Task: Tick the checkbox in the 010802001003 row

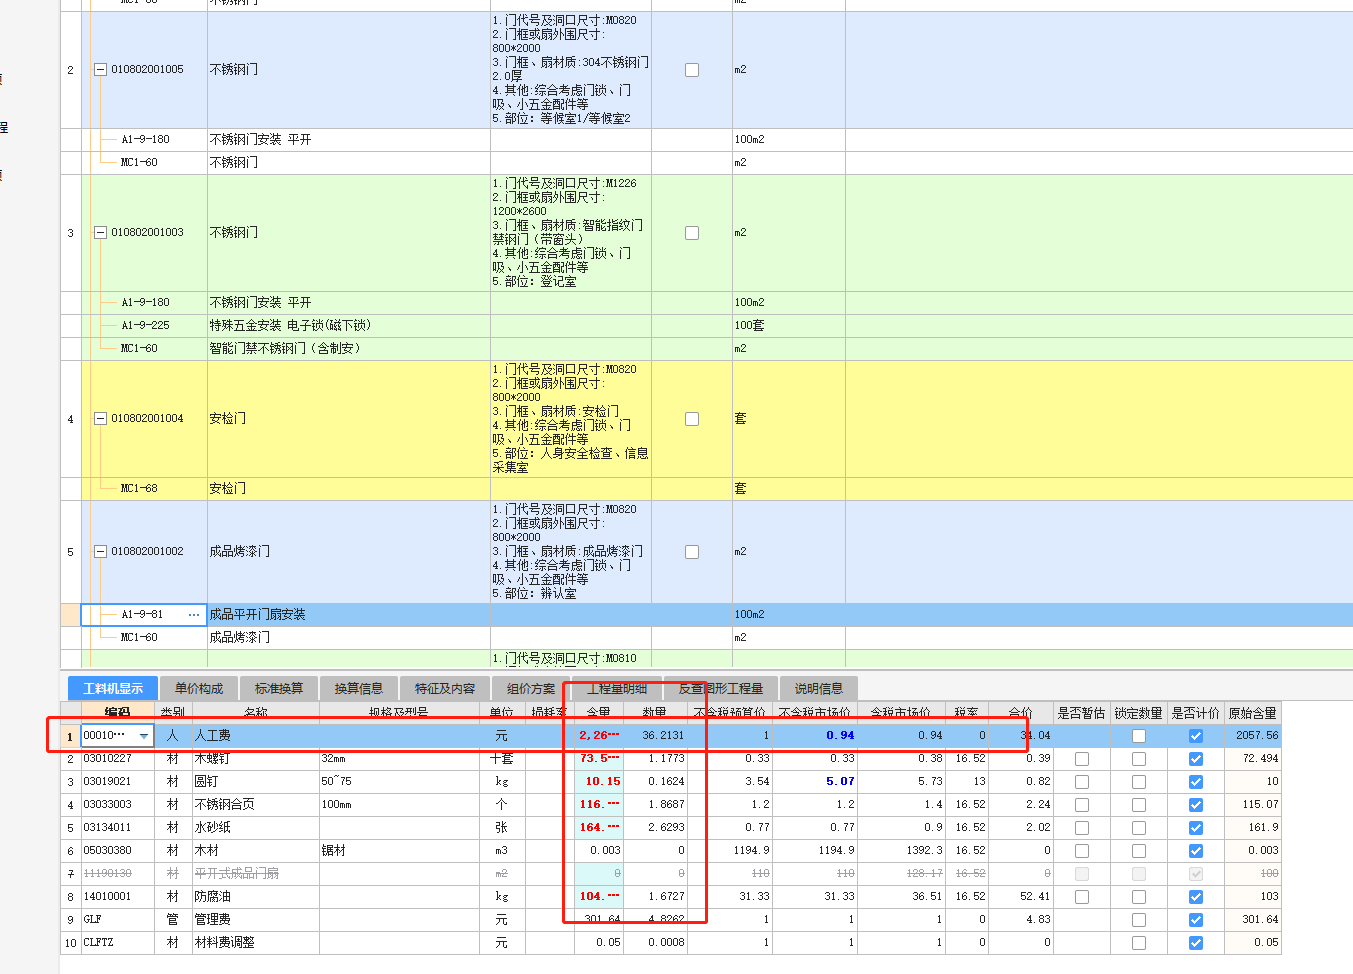Action: coord(692,233)
